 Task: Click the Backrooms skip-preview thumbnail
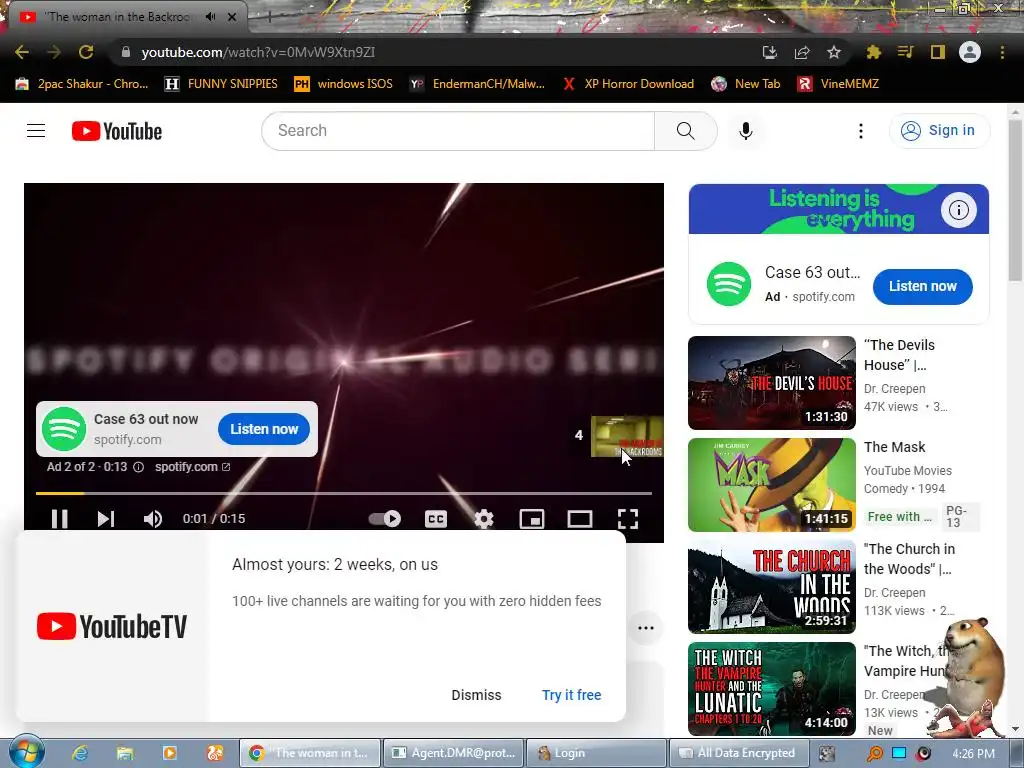[x=627, y=436]
